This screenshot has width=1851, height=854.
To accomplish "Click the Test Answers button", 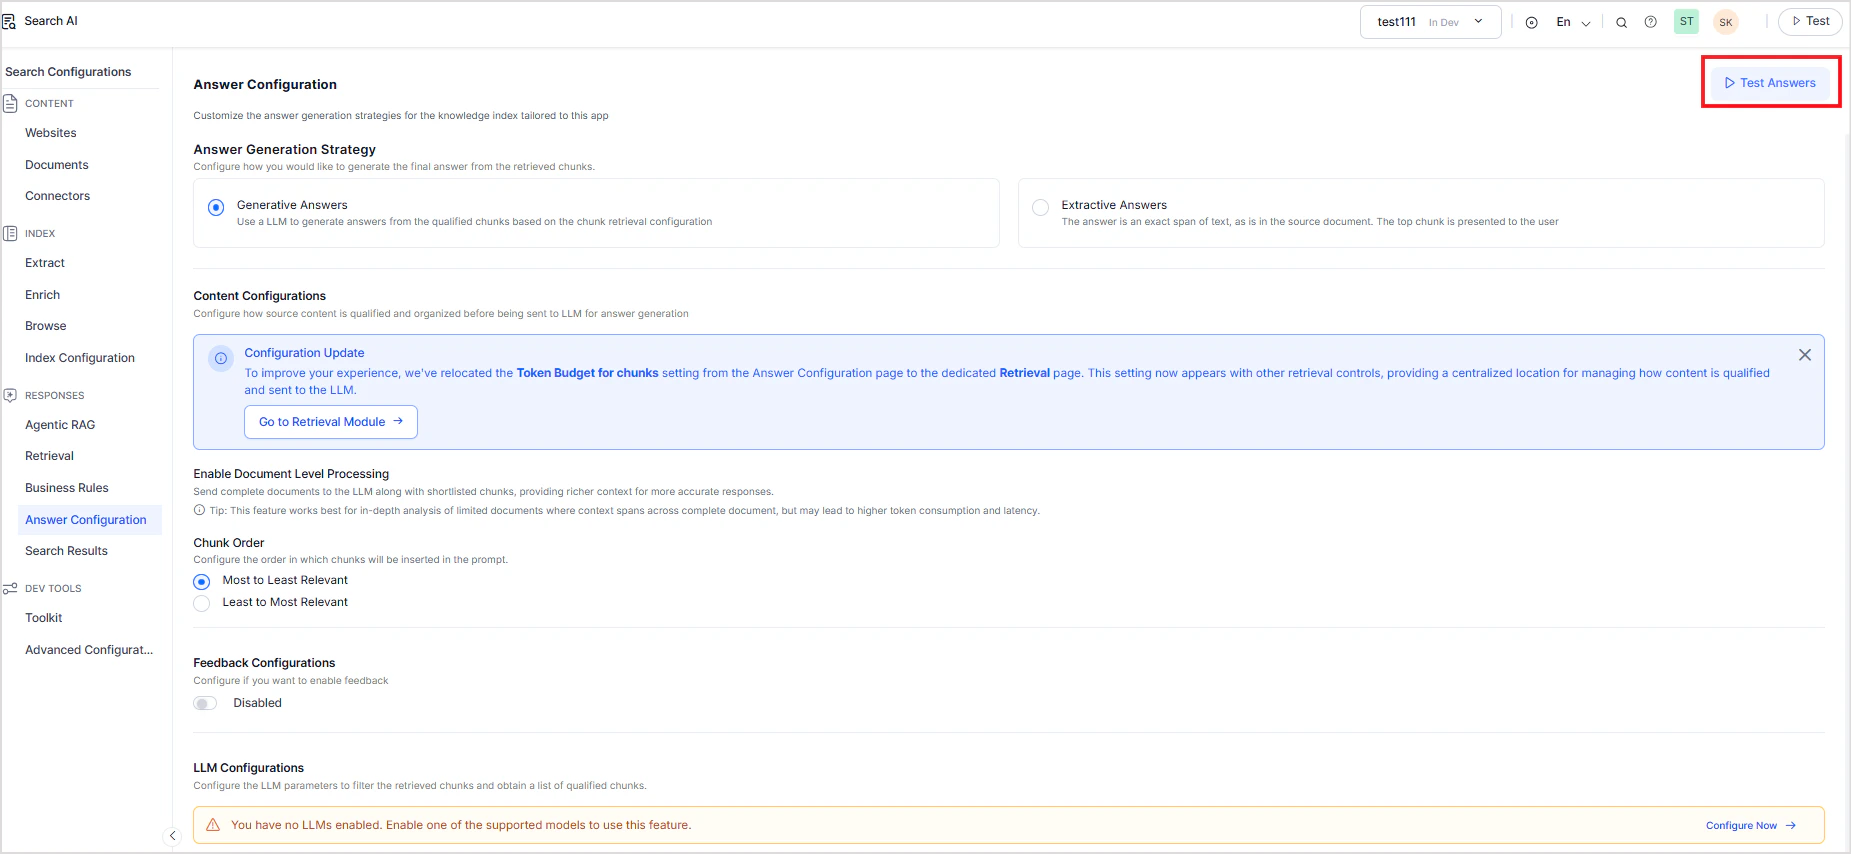I will (1770, 83).
